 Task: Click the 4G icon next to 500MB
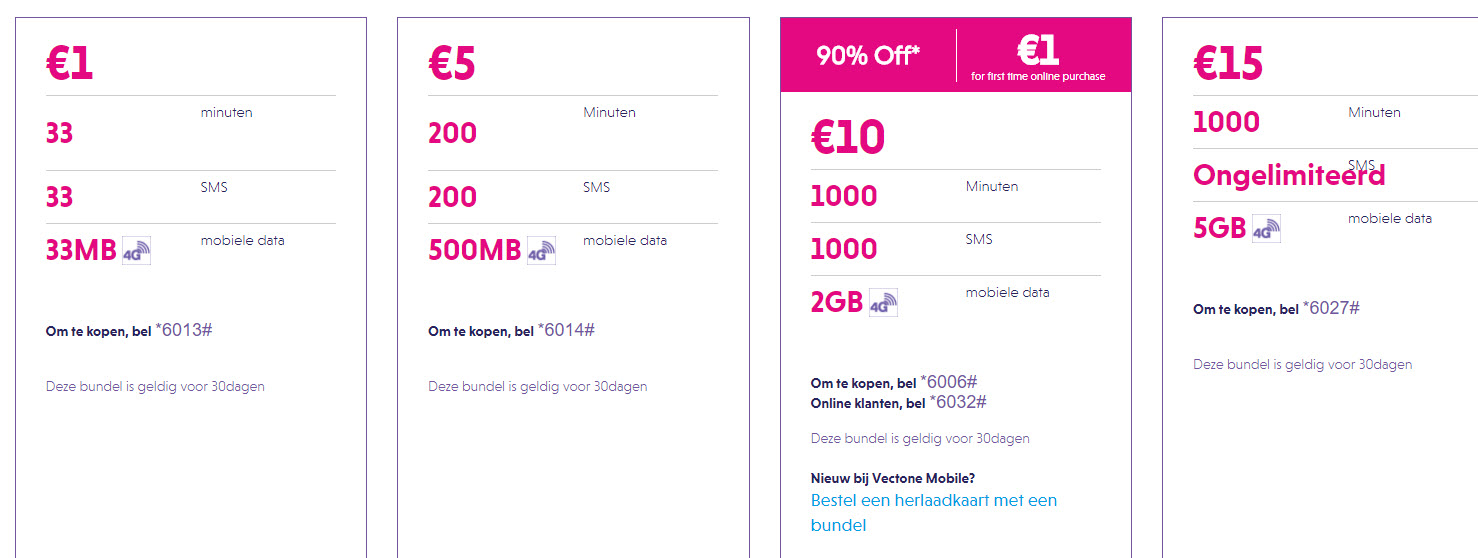pos(541,251)
